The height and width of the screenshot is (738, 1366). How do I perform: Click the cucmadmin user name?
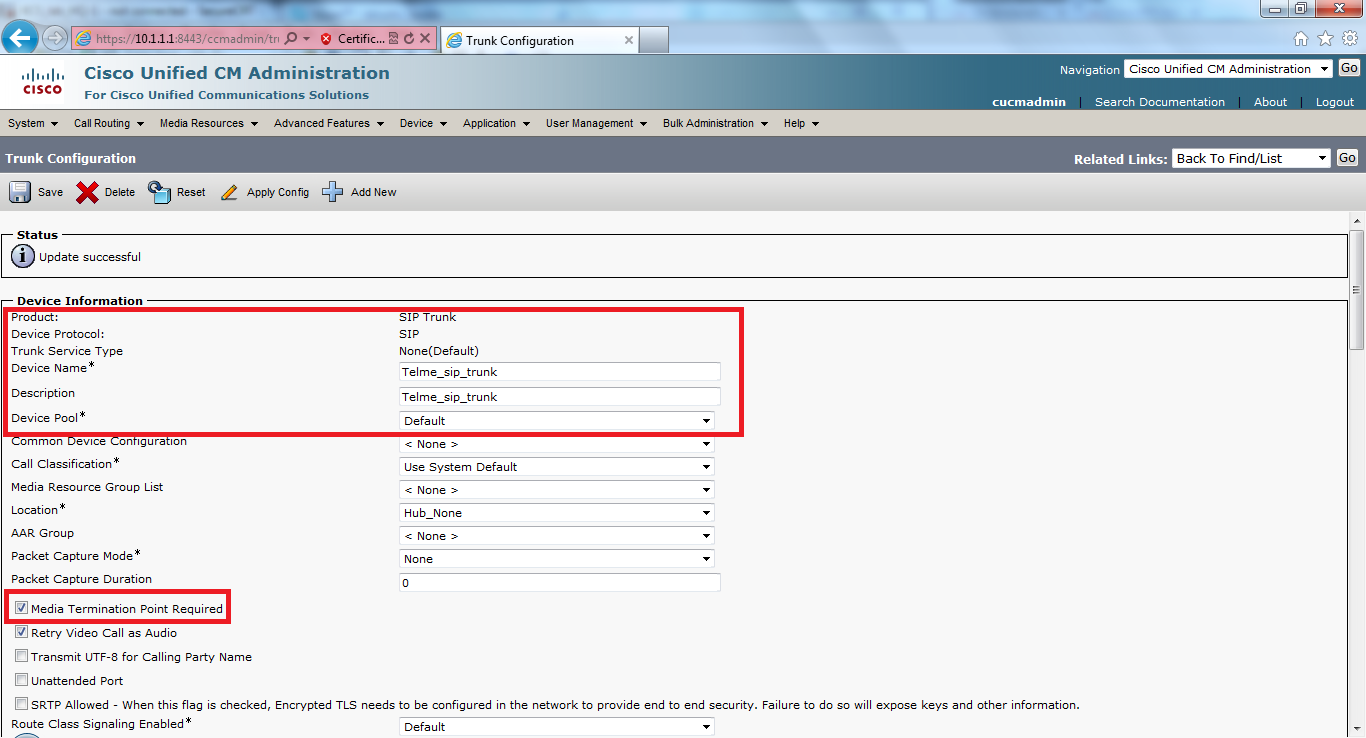click(1029, 102)
